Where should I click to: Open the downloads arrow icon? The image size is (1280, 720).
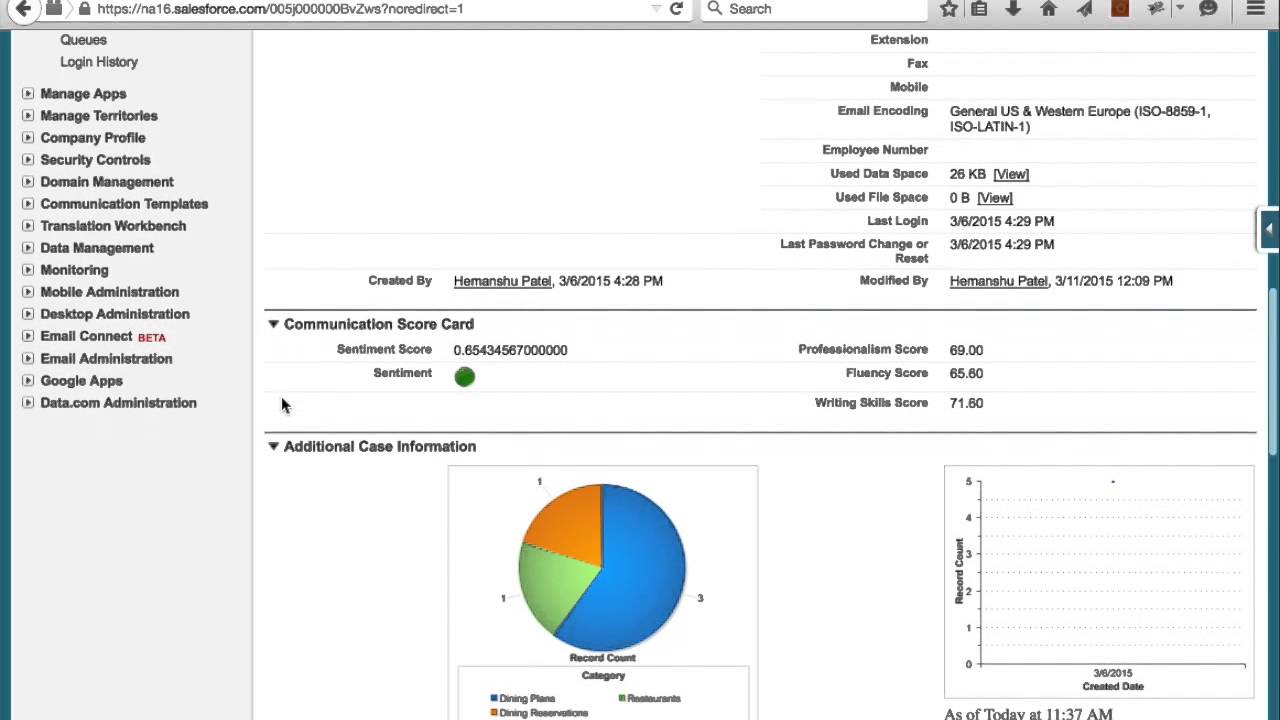(1013, 8)
